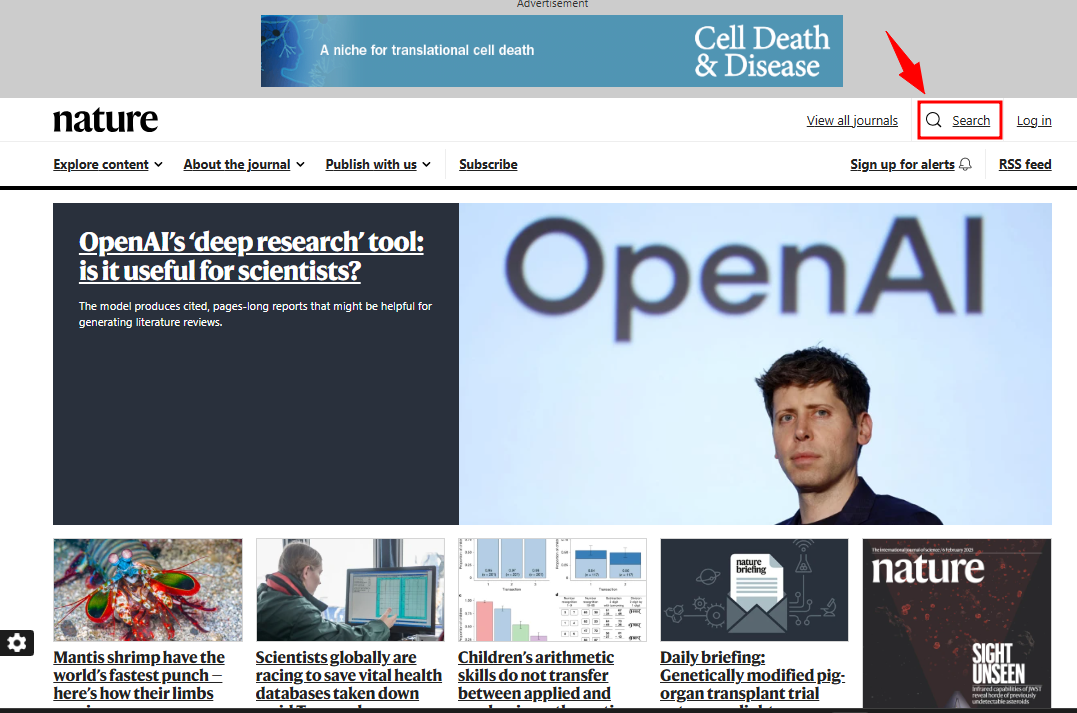
Task: Click the mantis shrimp article thumbnail
Action: click(147, 590)
